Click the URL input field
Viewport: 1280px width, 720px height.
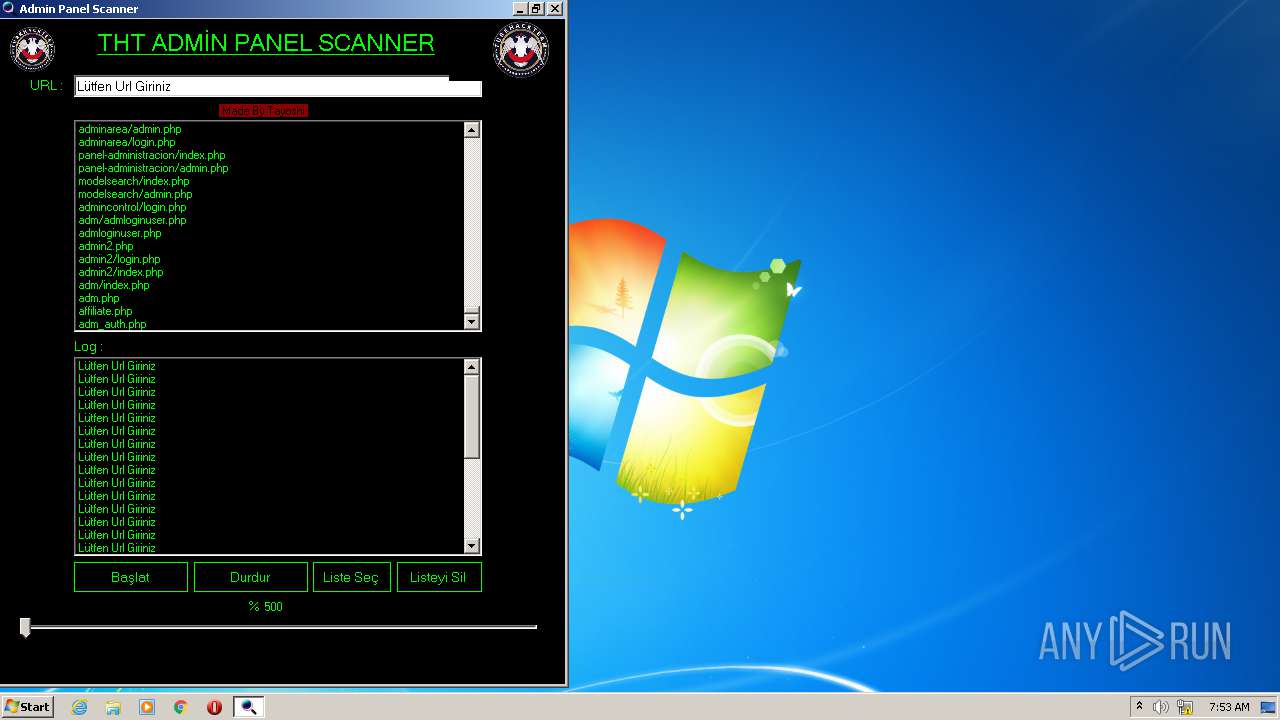pyautogui.click(x=278, y=87)
